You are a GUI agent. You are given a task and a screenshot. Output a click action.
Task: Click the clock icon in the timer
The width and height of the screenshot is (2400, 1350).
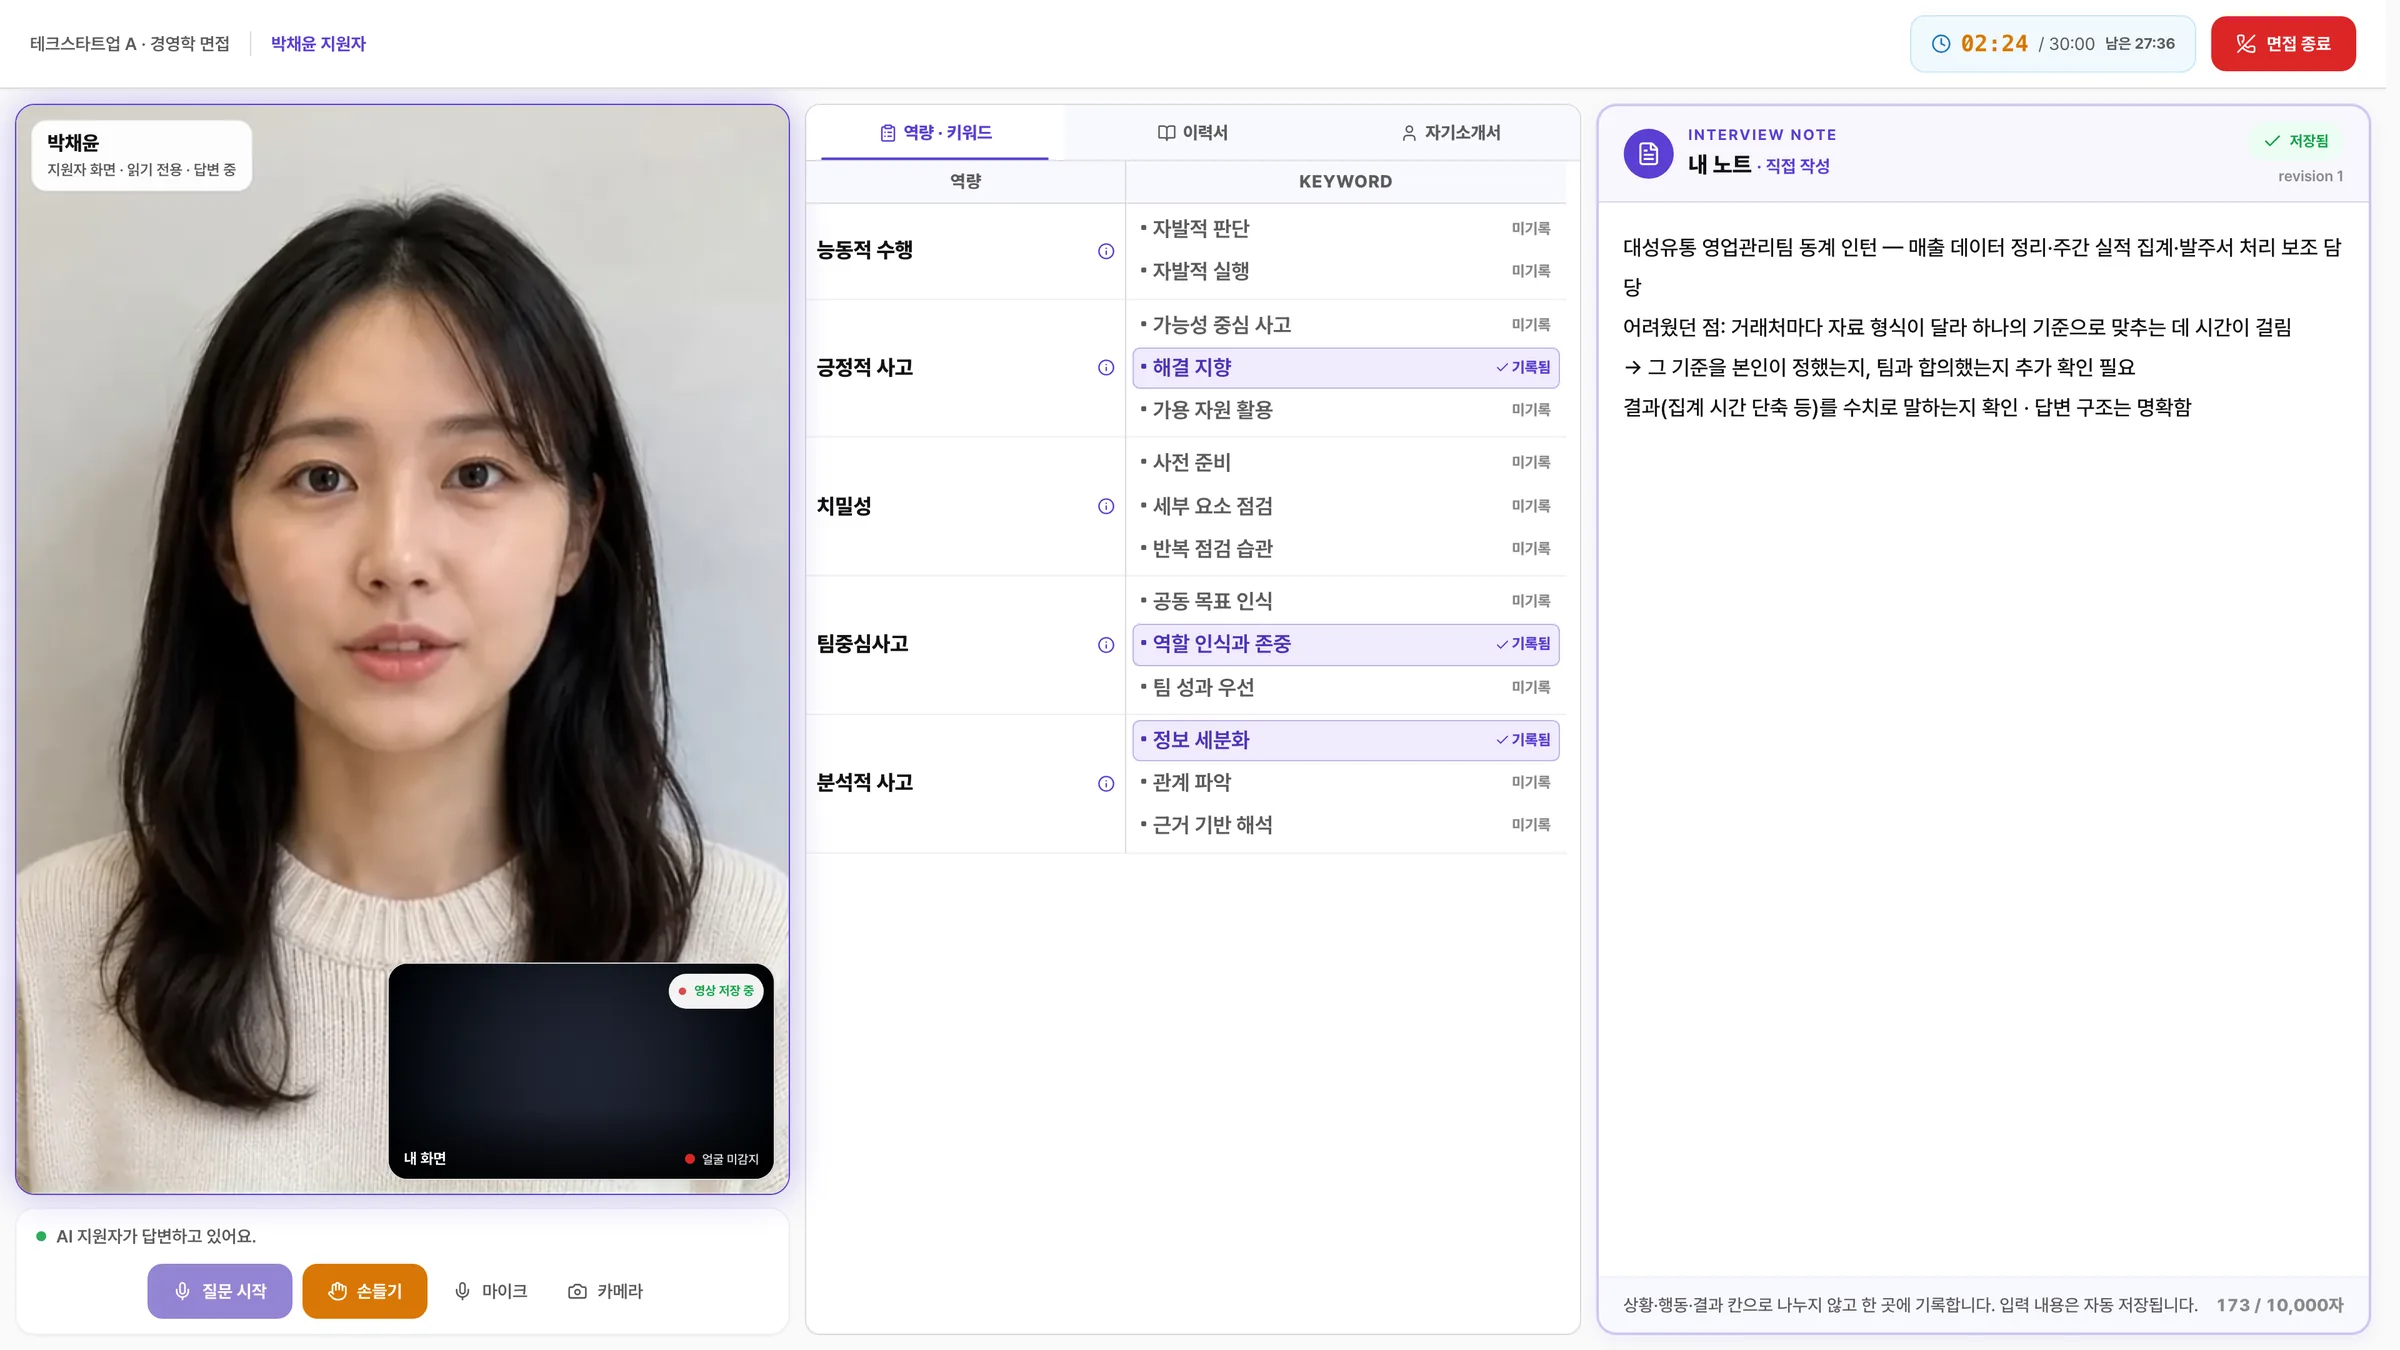pos(1940,44)
